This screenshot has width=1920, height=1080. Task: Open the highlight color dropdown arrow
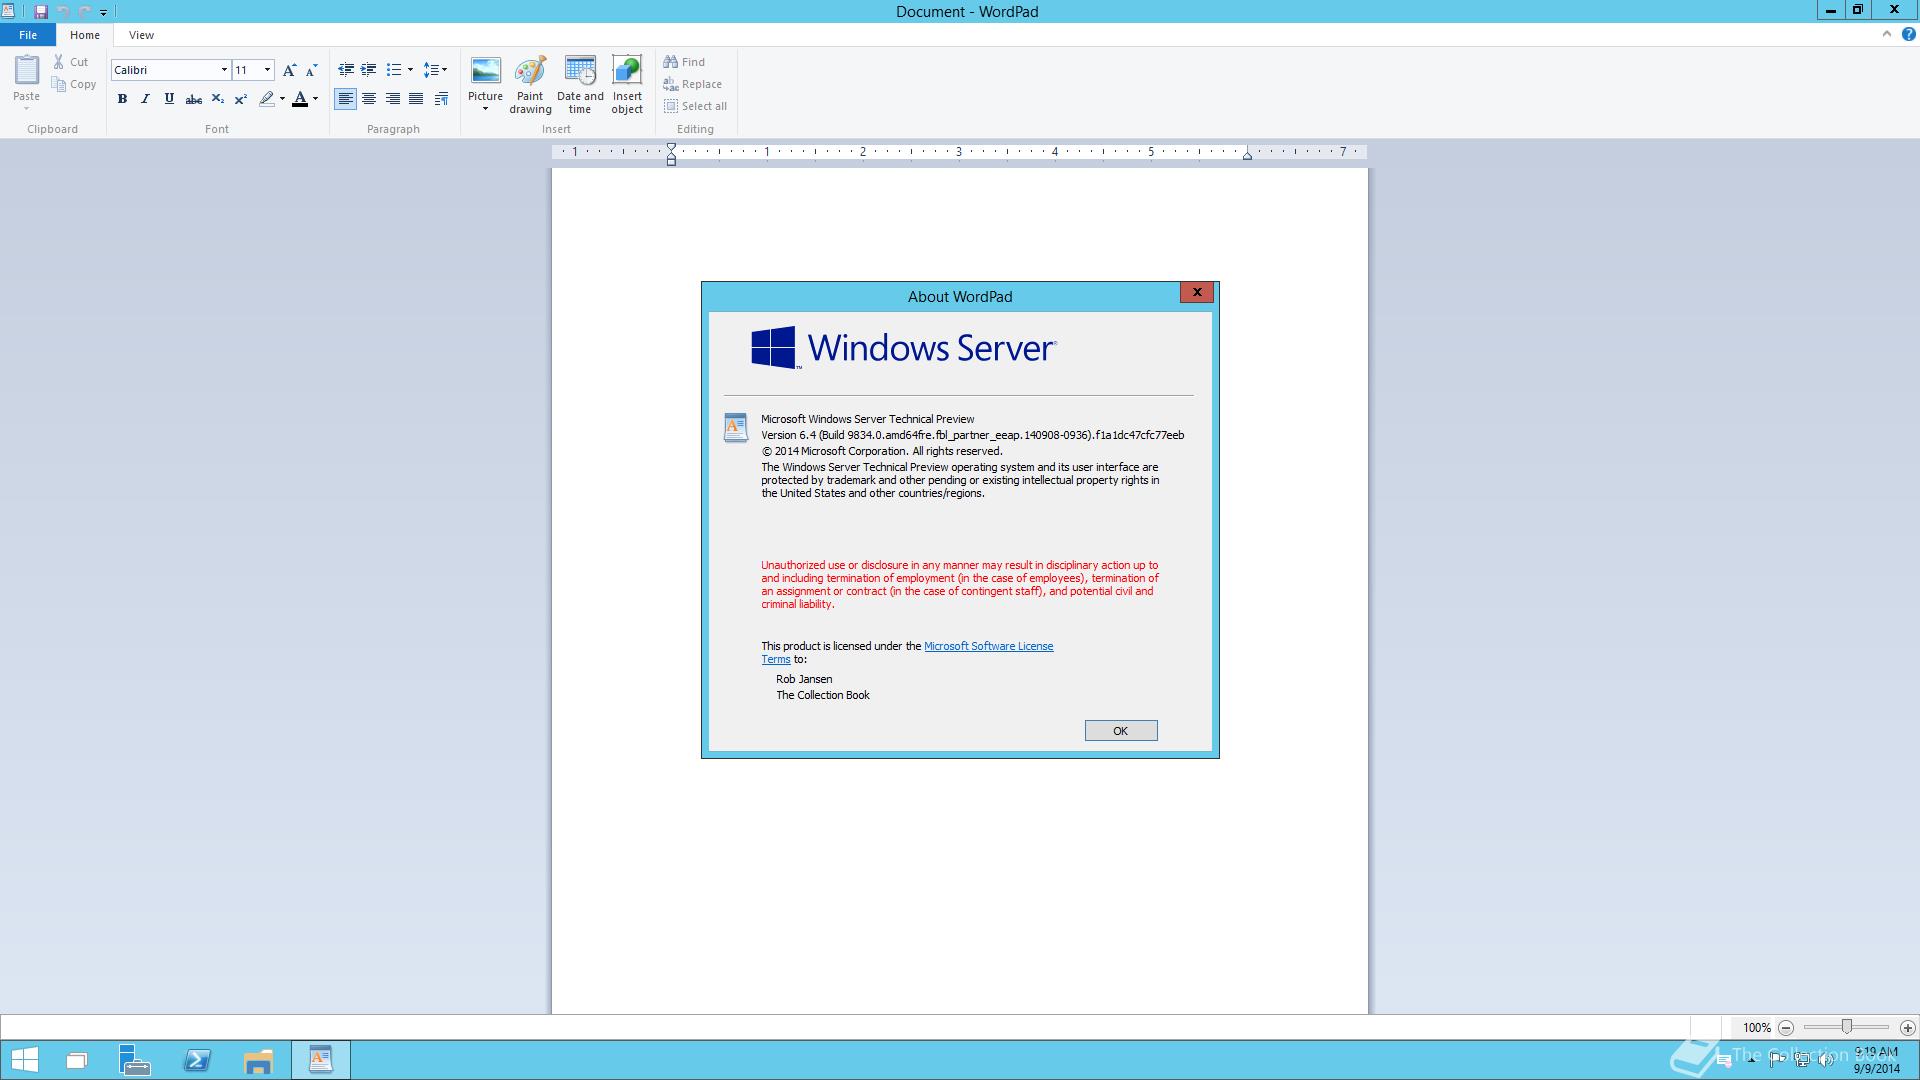pos(282,99)
